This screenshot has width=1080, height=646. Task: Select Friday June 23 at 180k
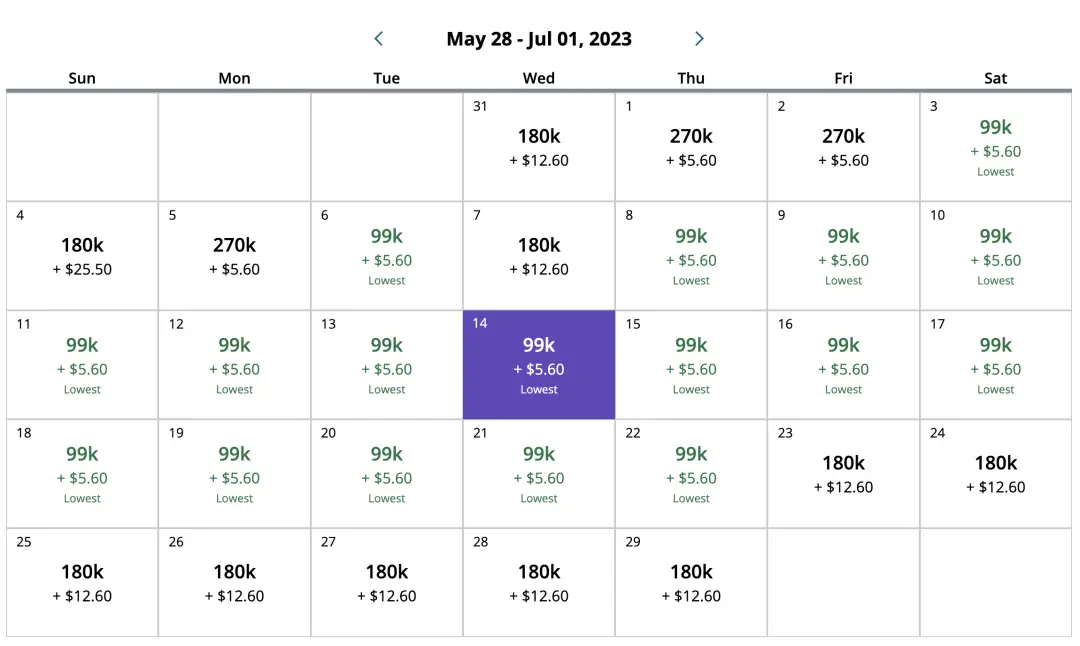tap(843, 474)
